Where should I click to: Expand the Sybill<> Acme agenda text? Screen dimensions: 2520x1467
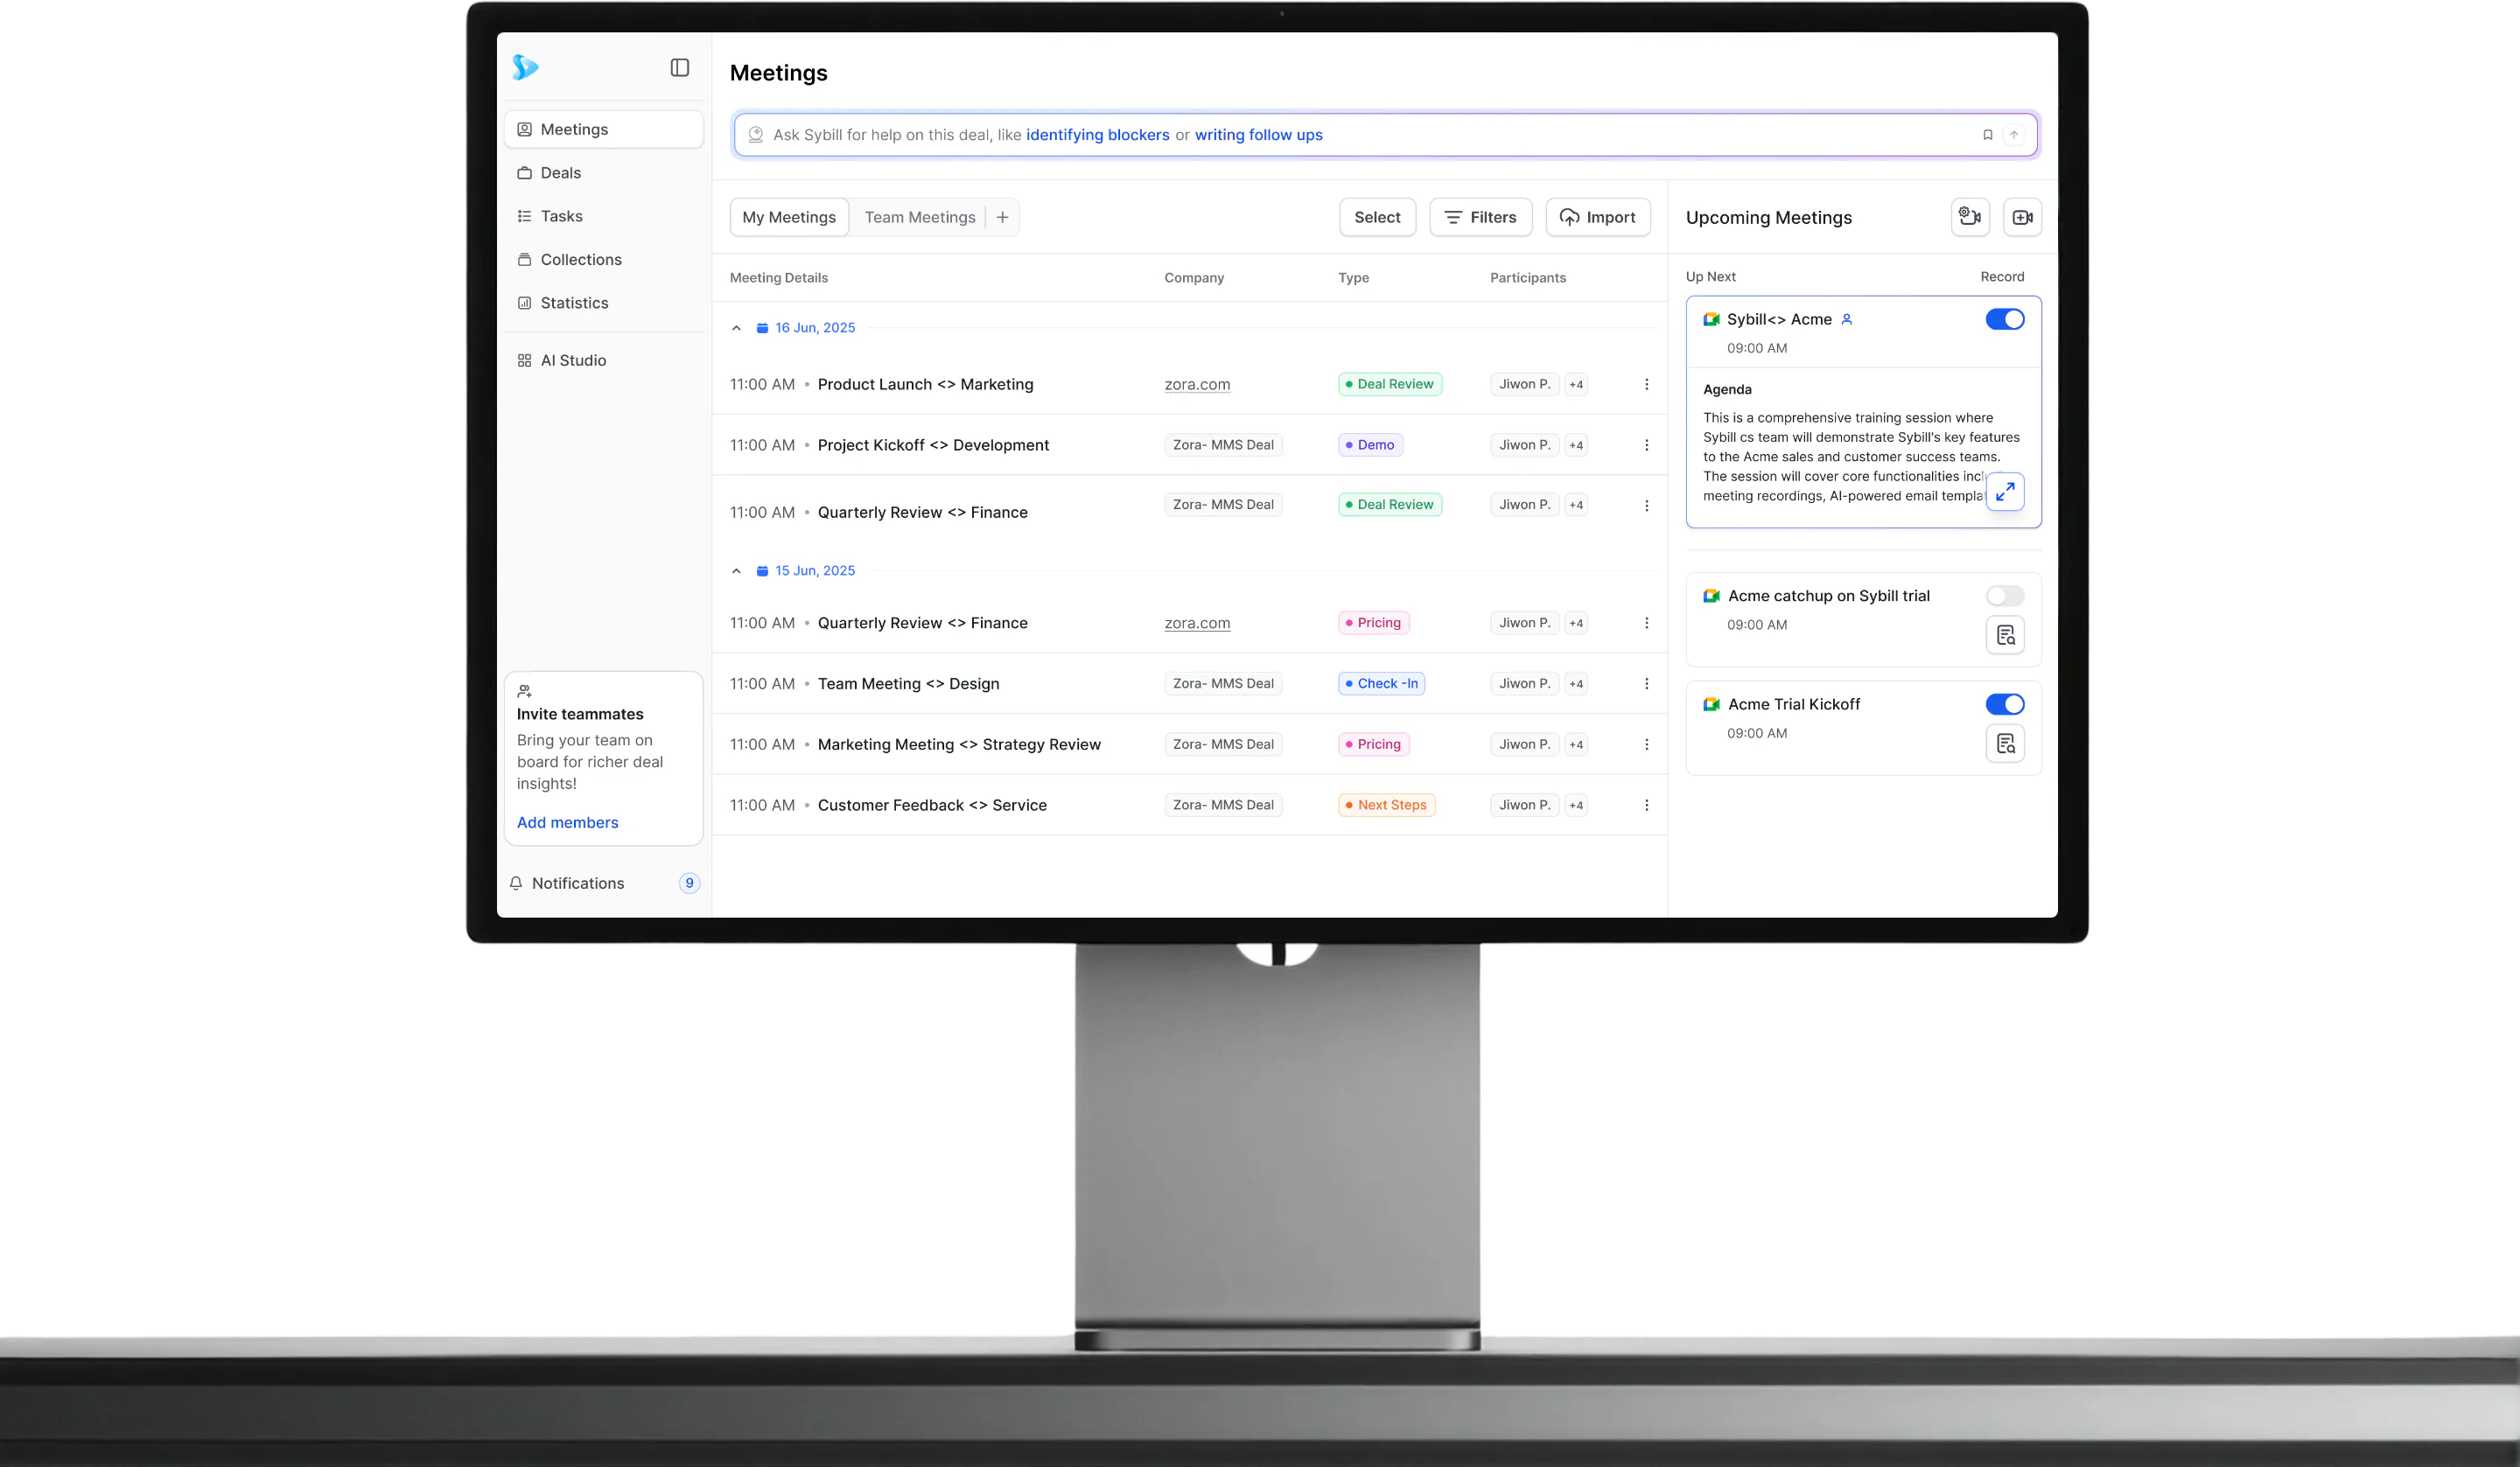pos(2005,492)
